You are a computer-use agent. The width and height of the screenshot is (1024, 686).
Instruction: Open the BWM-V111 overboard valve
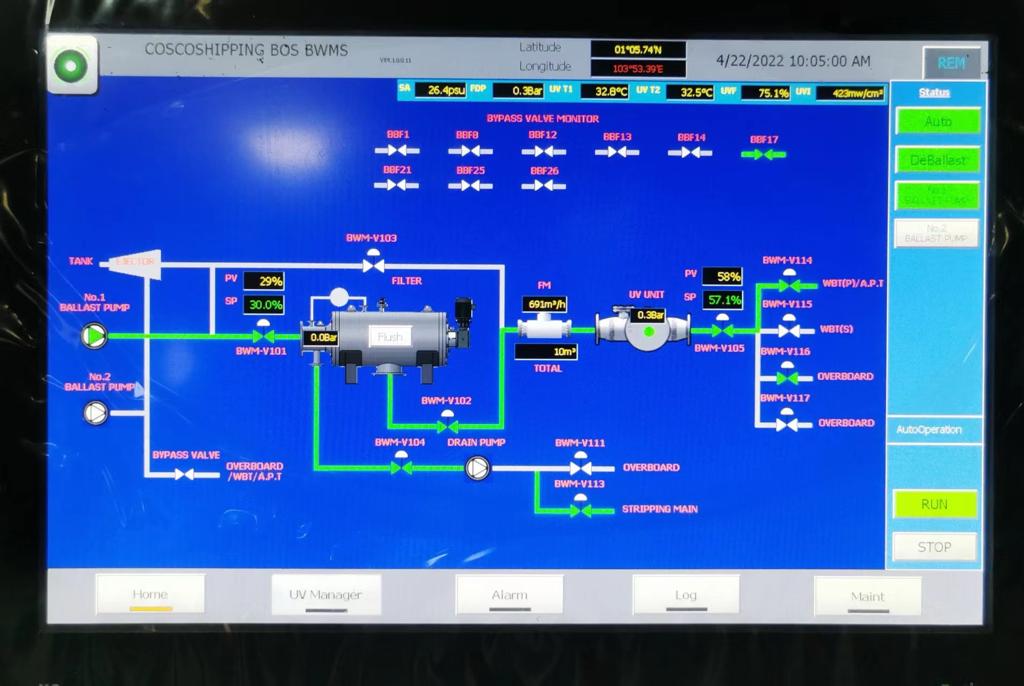580,465
